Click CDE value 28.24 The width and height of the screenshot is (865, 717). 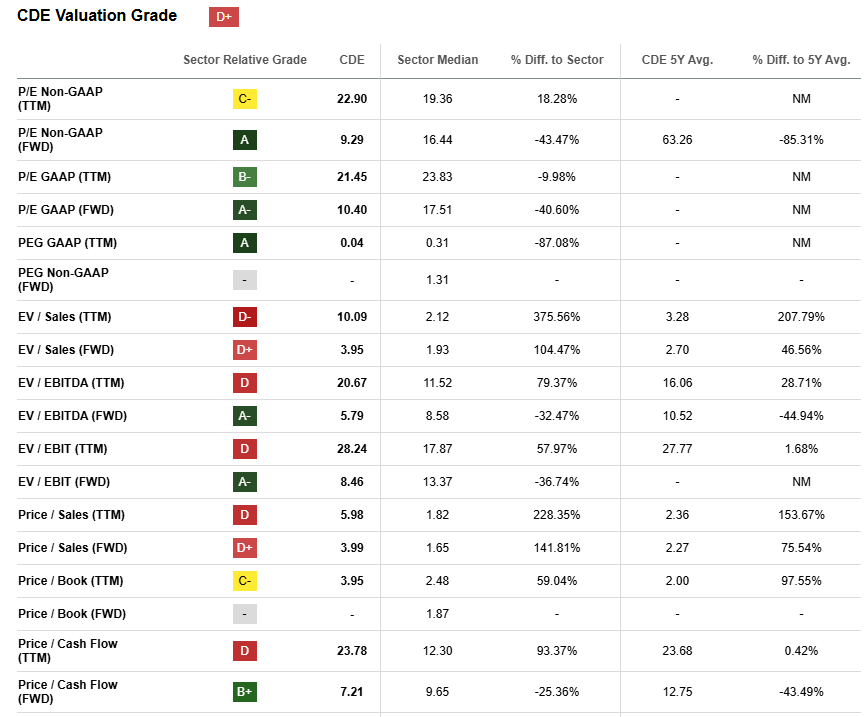click(x=352, y=449)
